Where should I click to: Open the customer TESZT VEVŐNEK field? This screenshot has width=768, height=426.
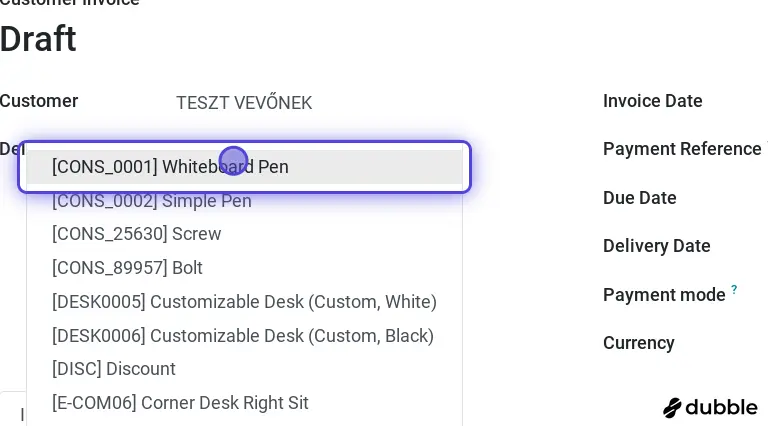point(244,103)
